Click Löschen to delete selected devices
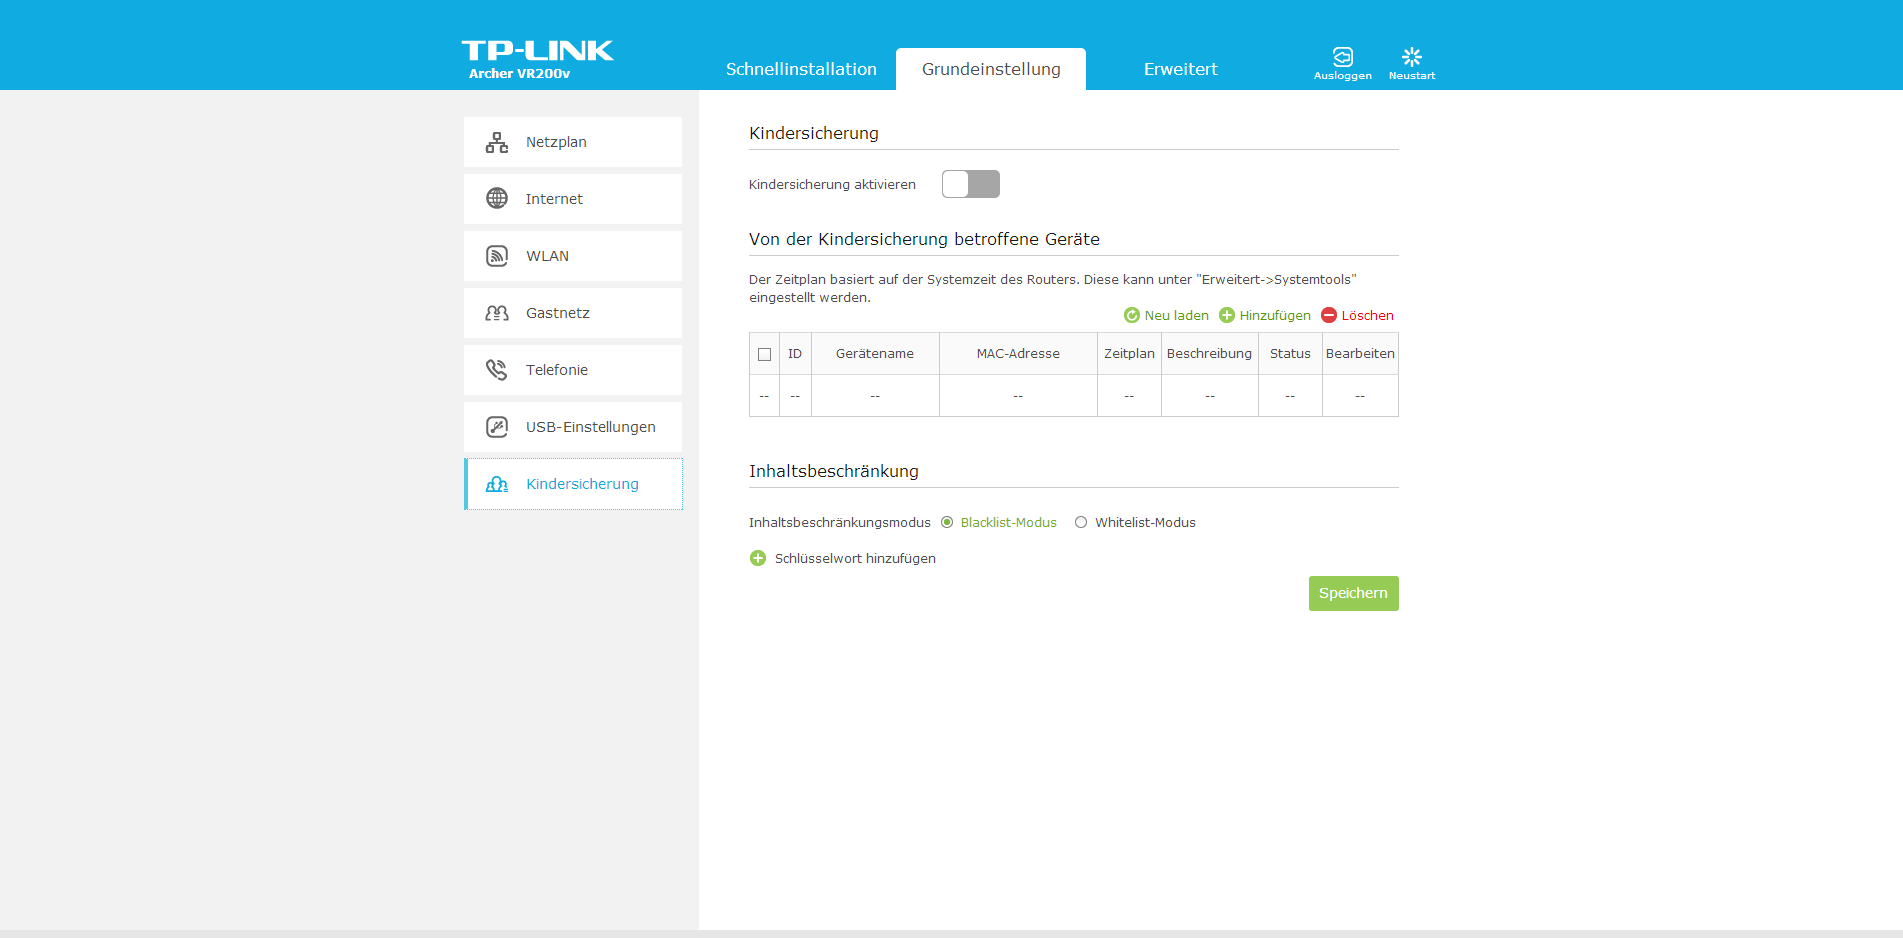 click(1357, 315)
